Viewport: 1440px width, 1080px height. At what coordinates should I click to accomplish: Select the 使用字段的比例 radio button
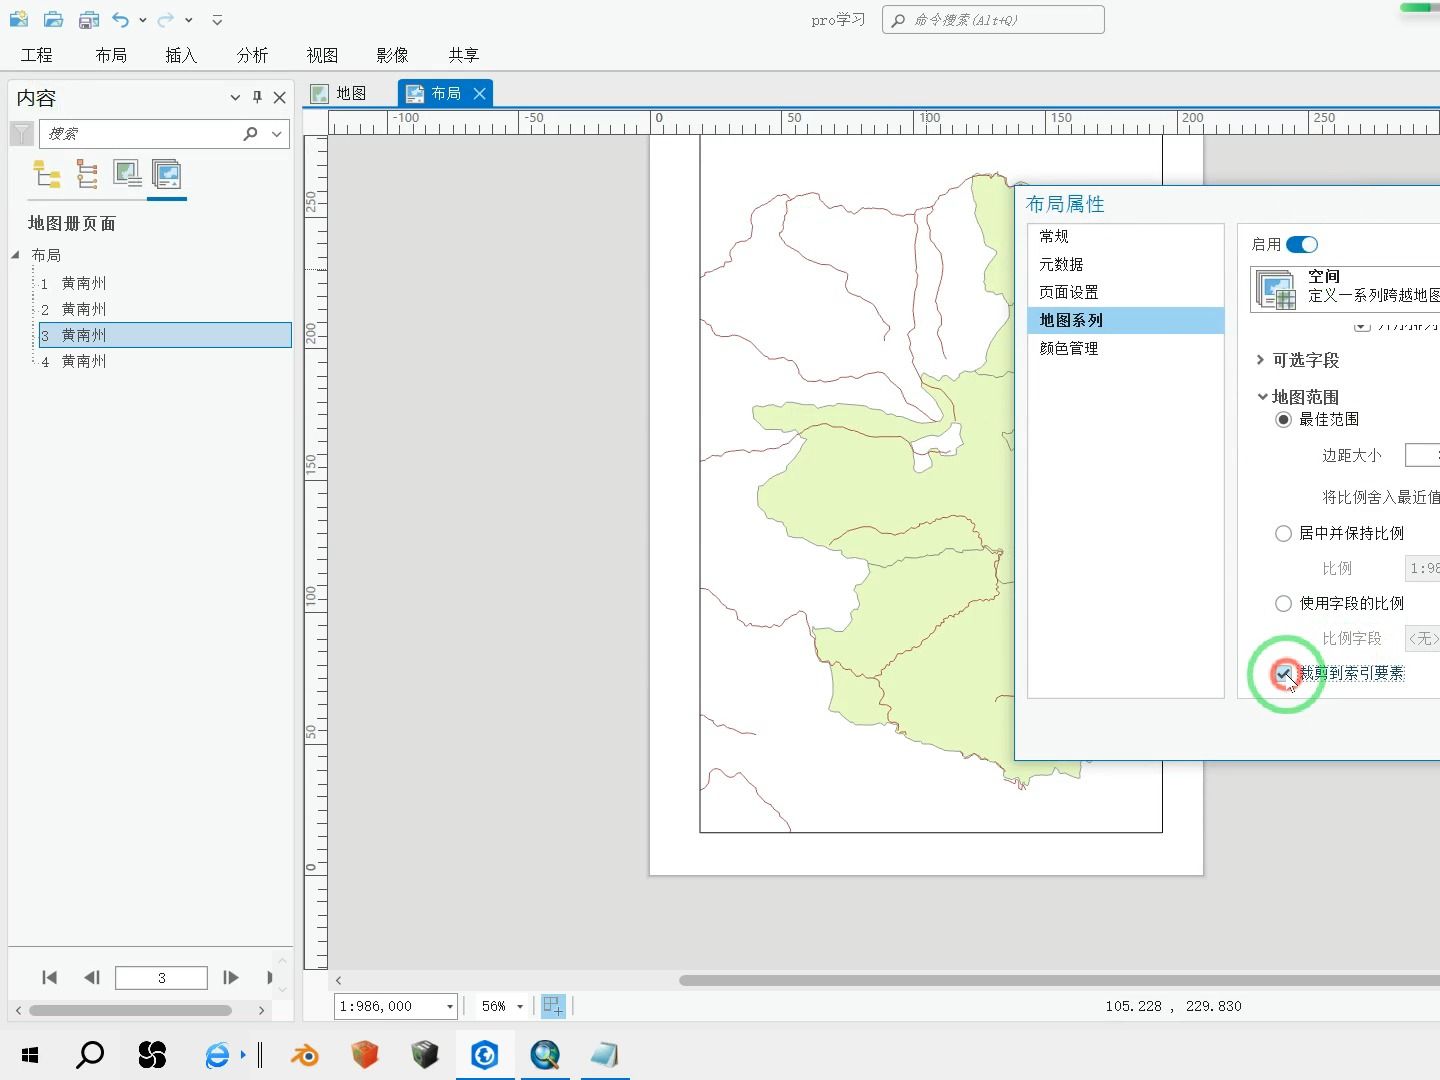(1283, 603)
